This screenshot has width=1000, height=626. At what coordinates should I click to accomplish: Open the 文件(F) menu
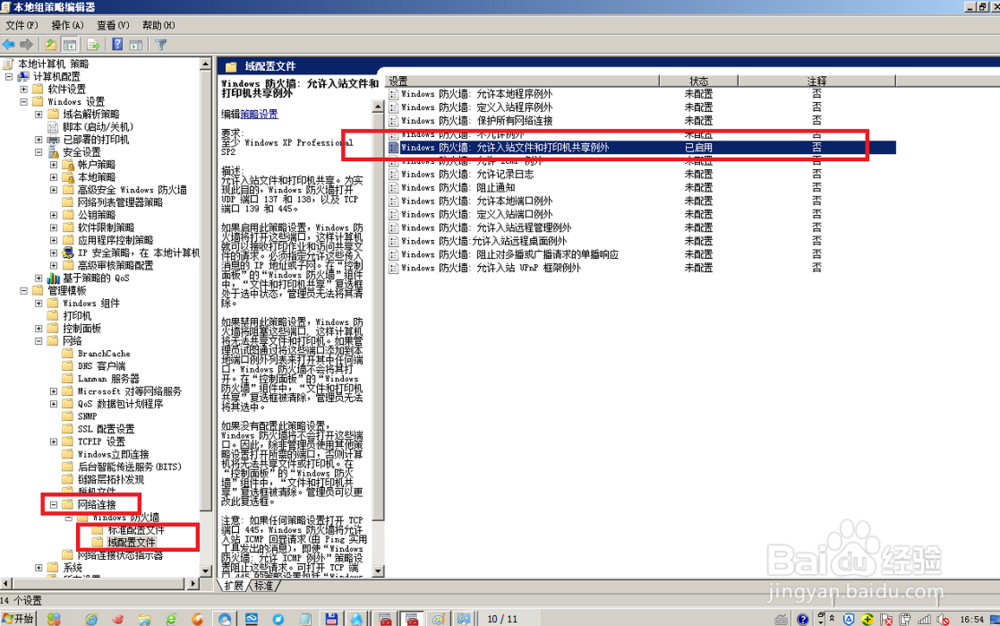tap(22, 25)
